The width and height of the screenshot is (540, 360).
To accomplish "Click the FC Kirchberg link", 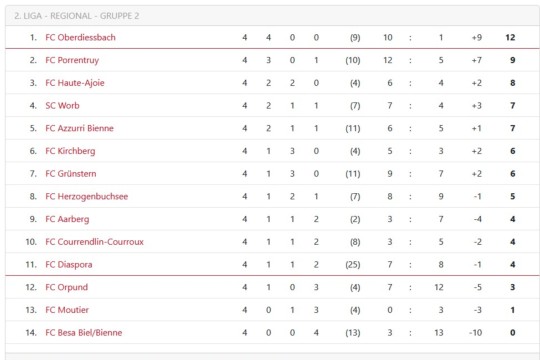I will (70, 151).
